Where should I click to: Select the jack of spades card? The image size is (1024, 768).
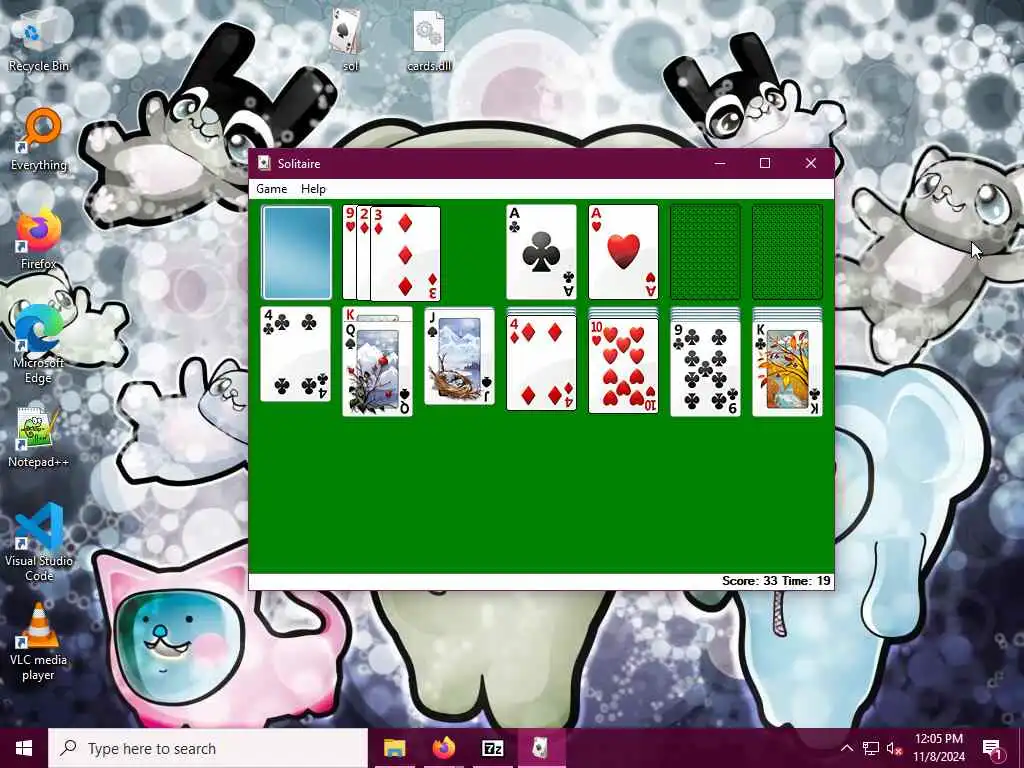(460, 357)
